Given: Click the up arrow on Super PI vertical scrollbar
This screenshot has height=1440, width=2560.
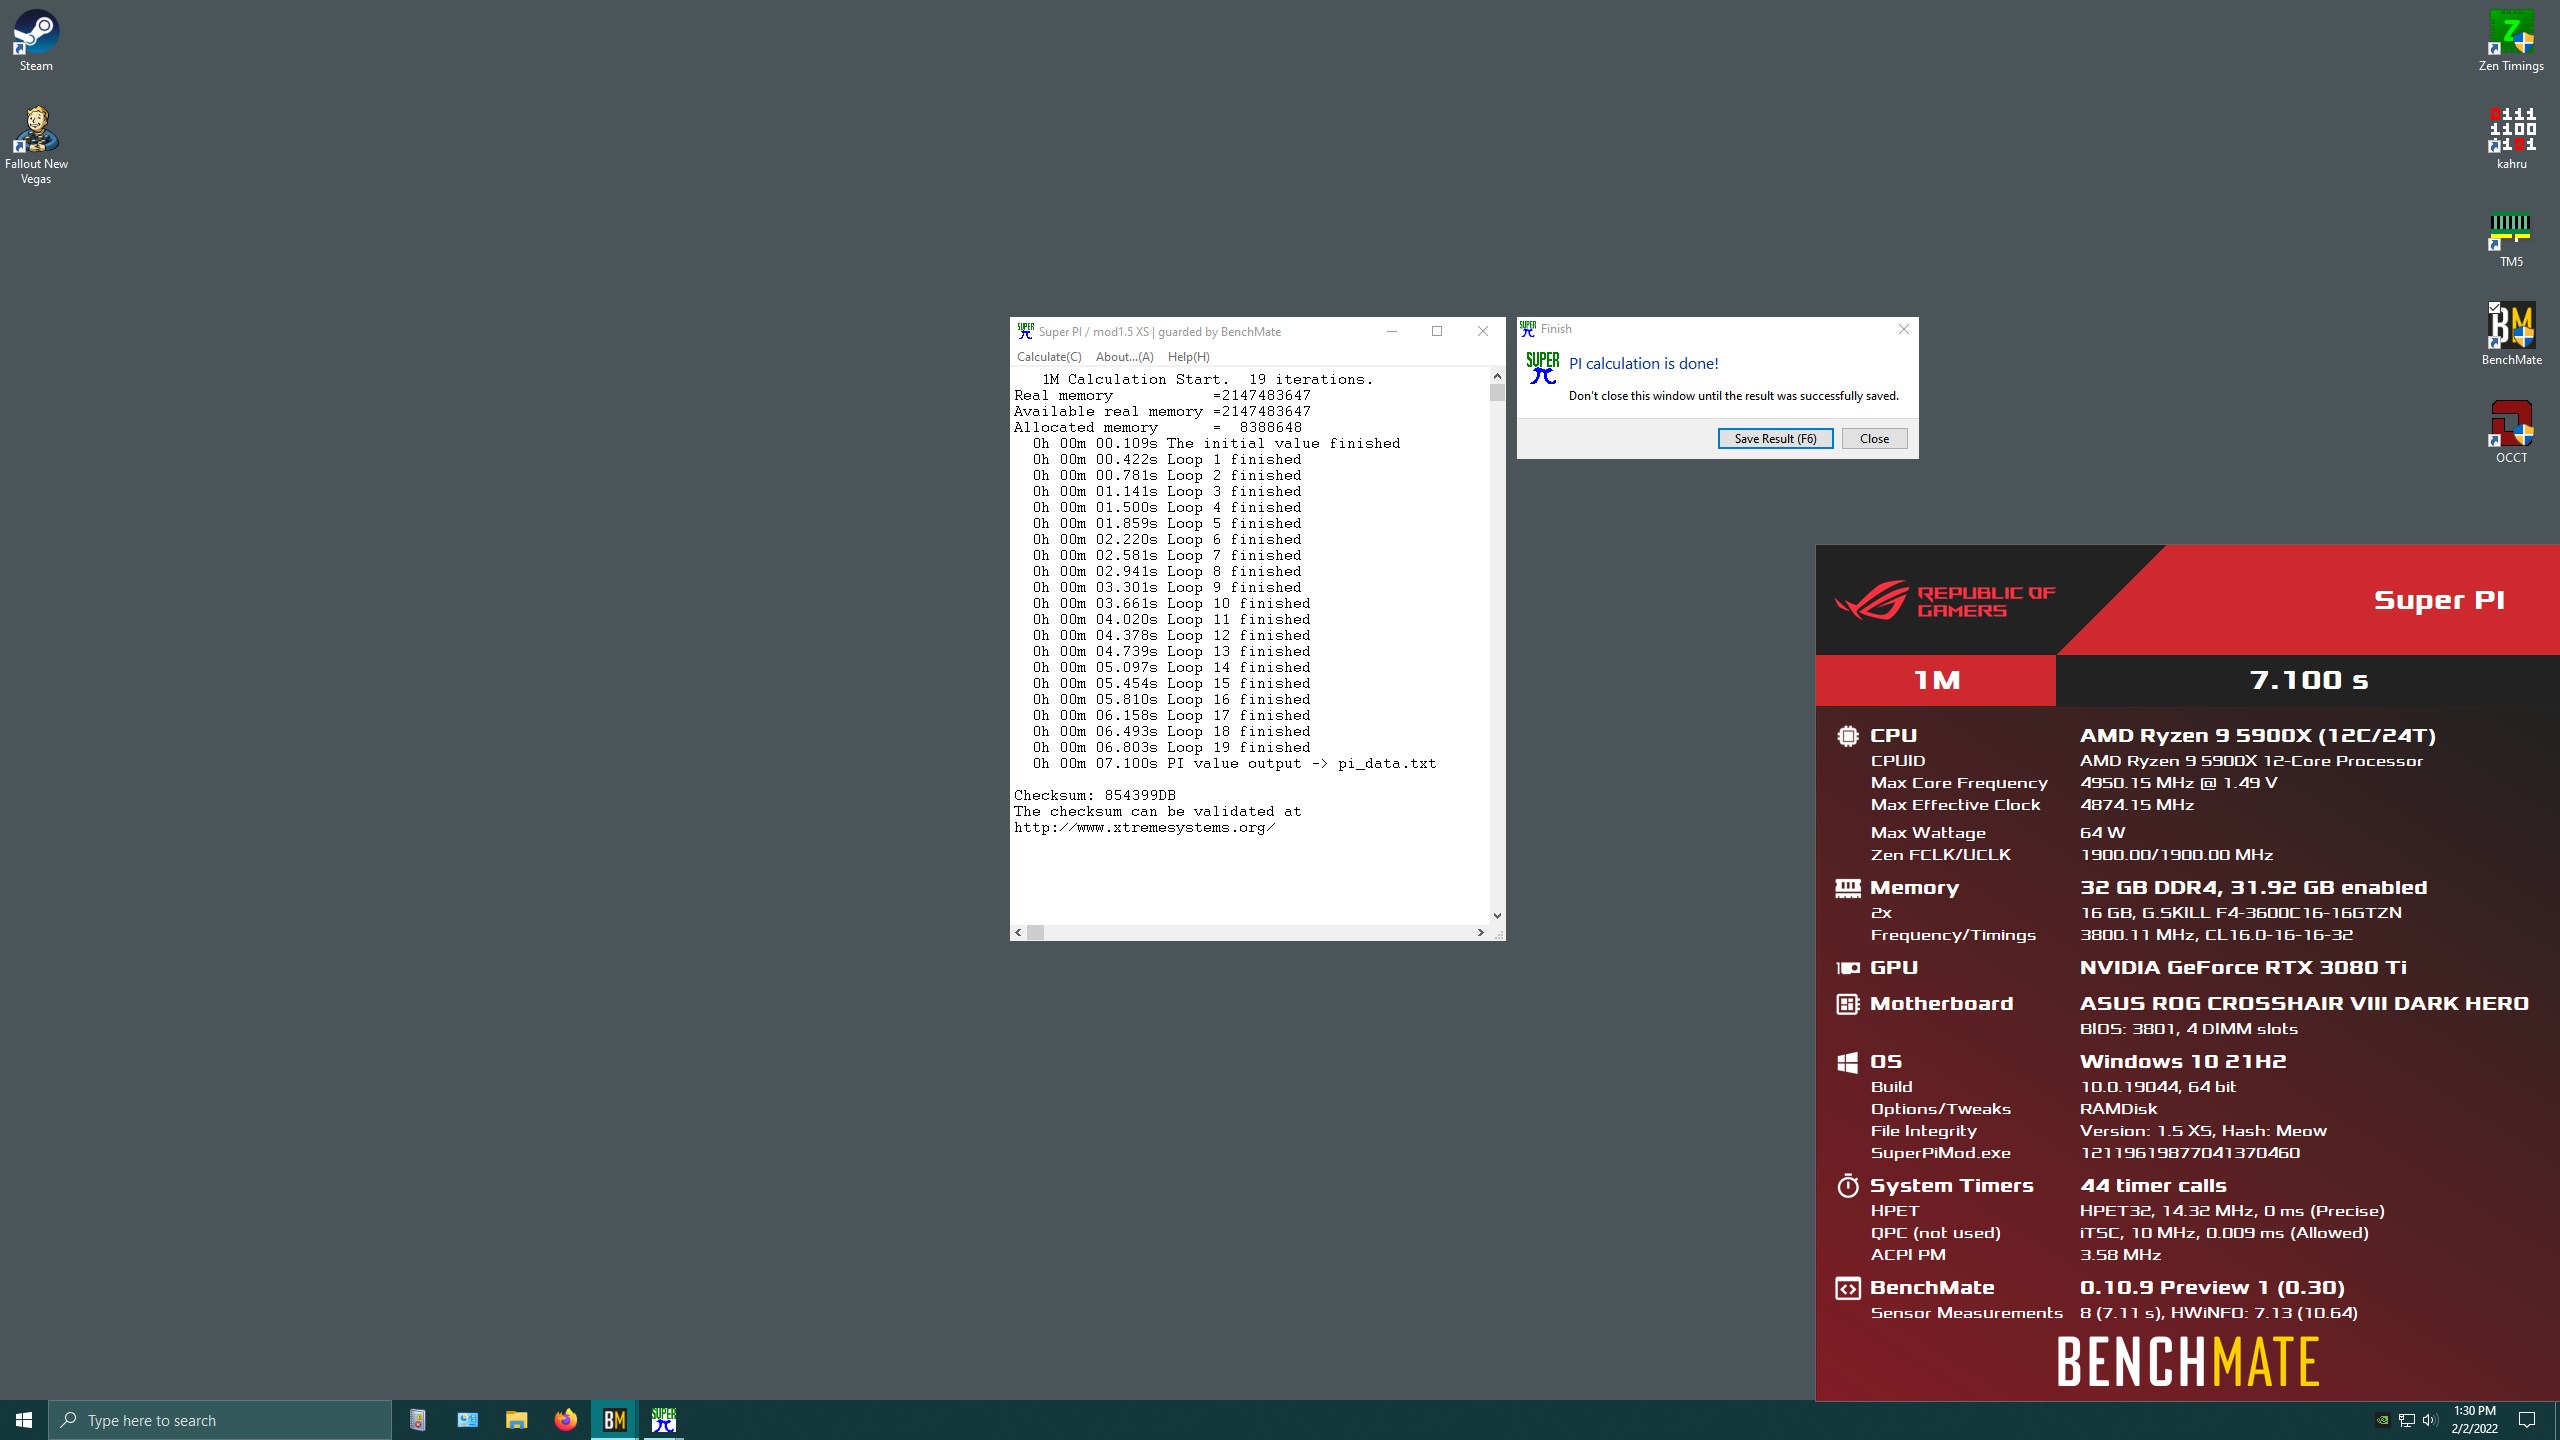Looking at the screenshot, I should (x=1497, y=377).
